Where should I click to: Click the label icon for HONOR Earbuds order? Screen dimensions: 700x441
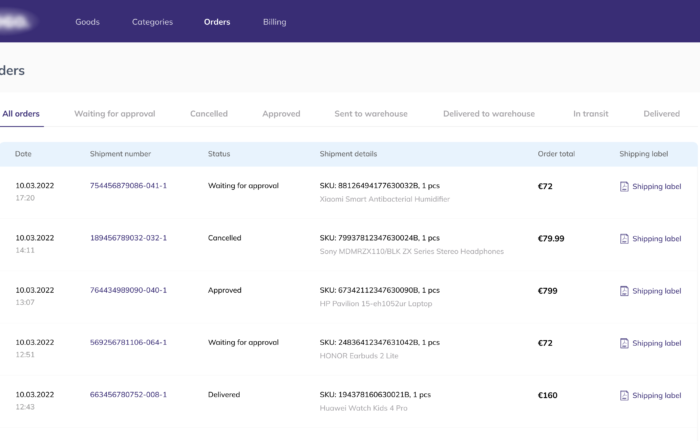[624, 343]
